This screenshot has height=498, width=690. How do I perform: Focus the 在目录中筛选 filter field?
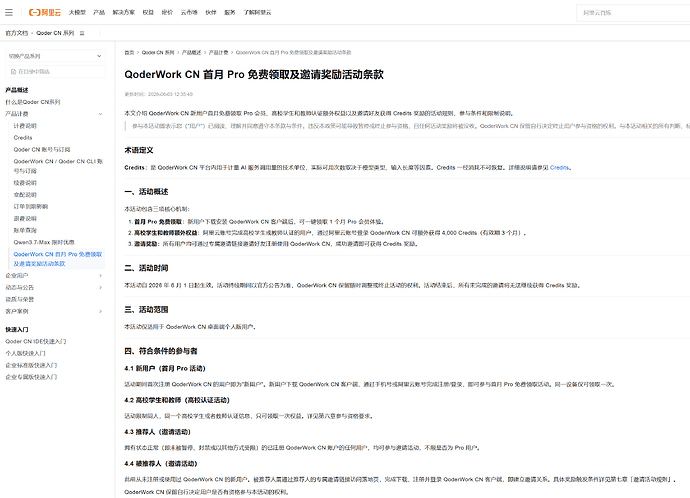[x=55, y=72]
